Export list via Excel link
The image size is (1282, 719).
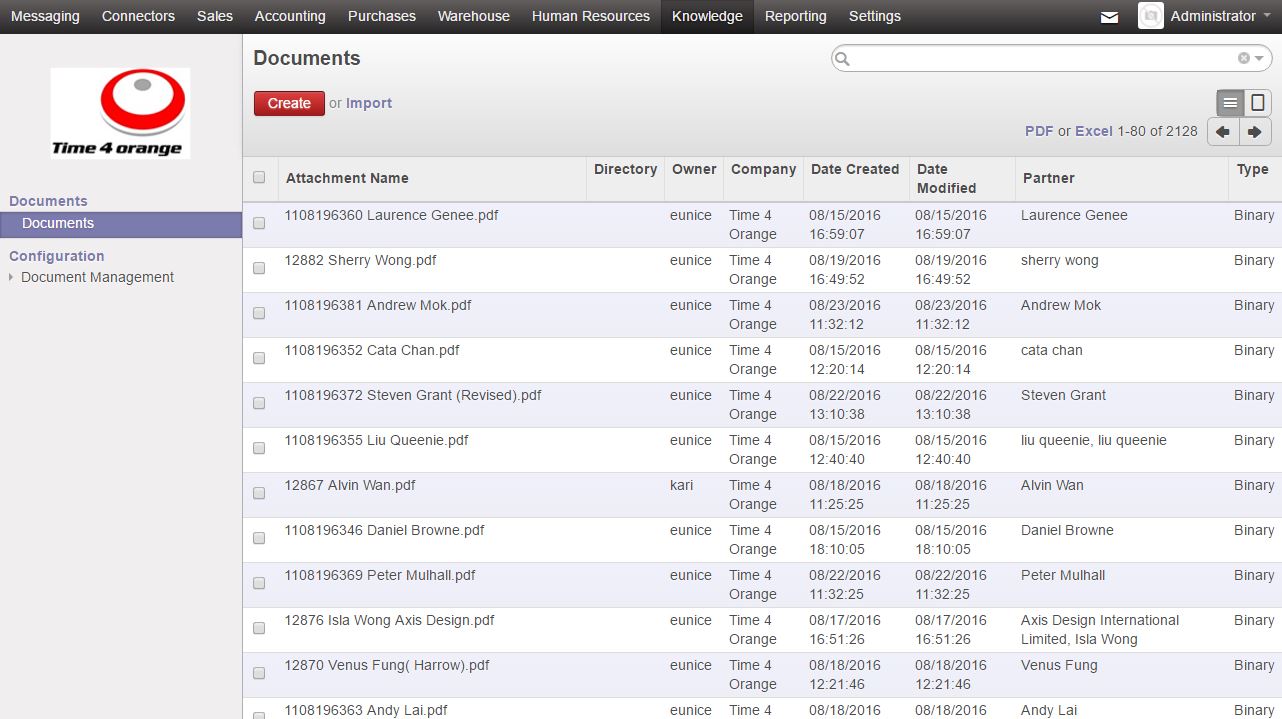click(x=1094, y=131)
